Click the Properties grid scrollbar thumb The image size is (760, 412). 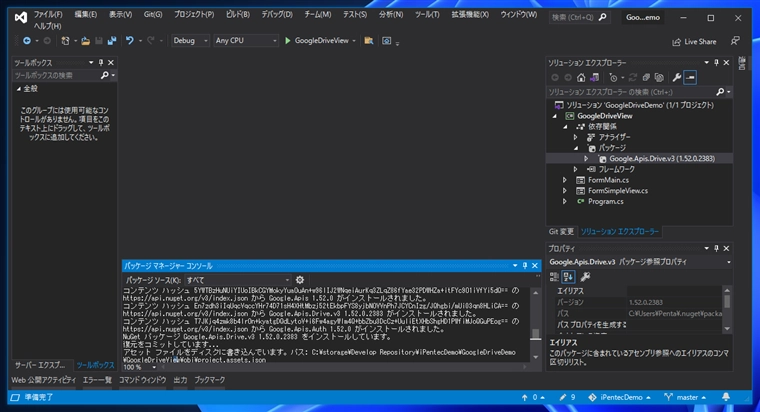tap(727, 301)
